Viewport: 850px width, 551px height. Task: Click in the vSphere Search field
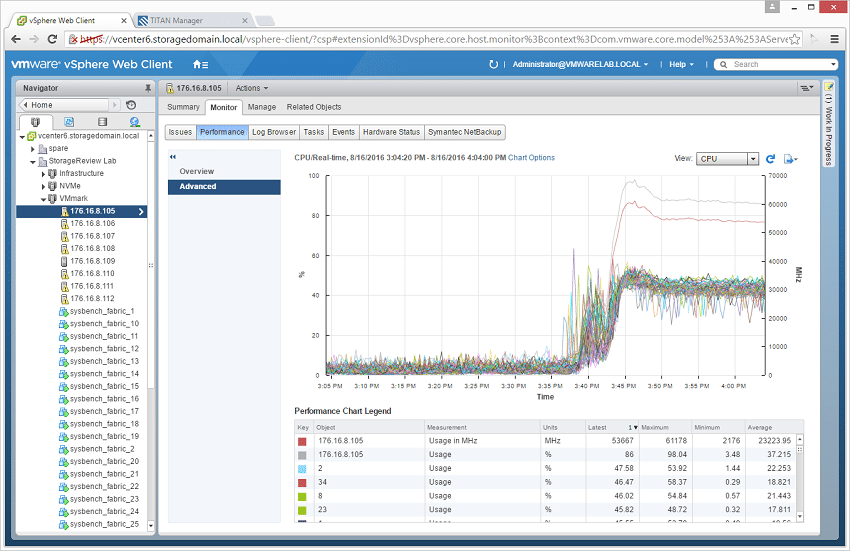[x=778, y=65]
